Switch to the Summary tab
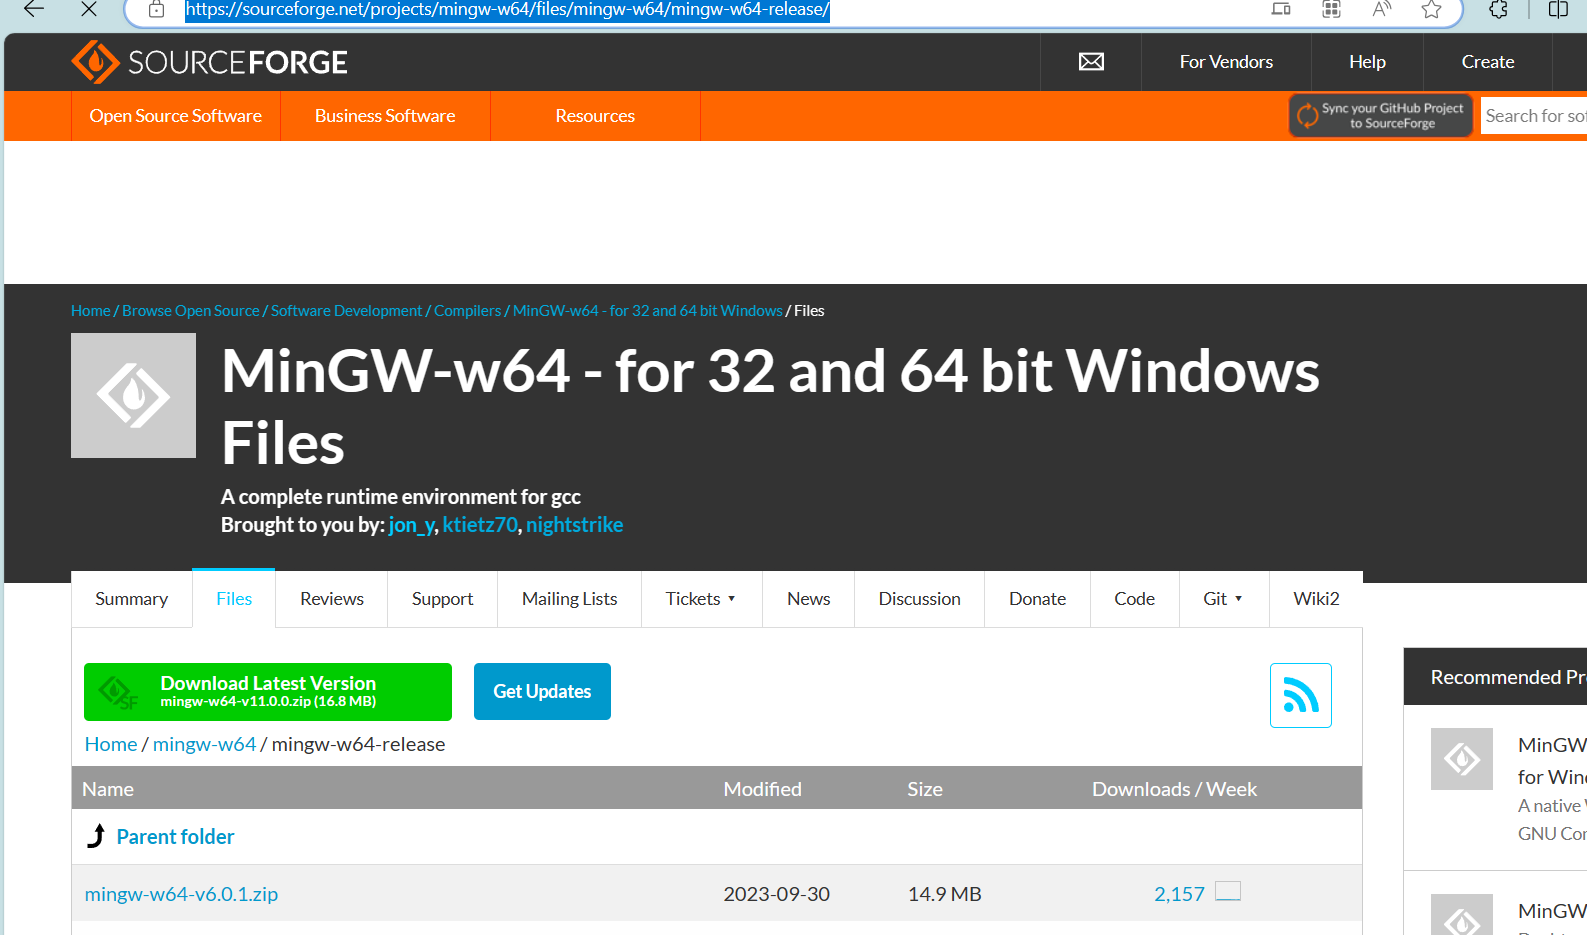 pos(132,599)
